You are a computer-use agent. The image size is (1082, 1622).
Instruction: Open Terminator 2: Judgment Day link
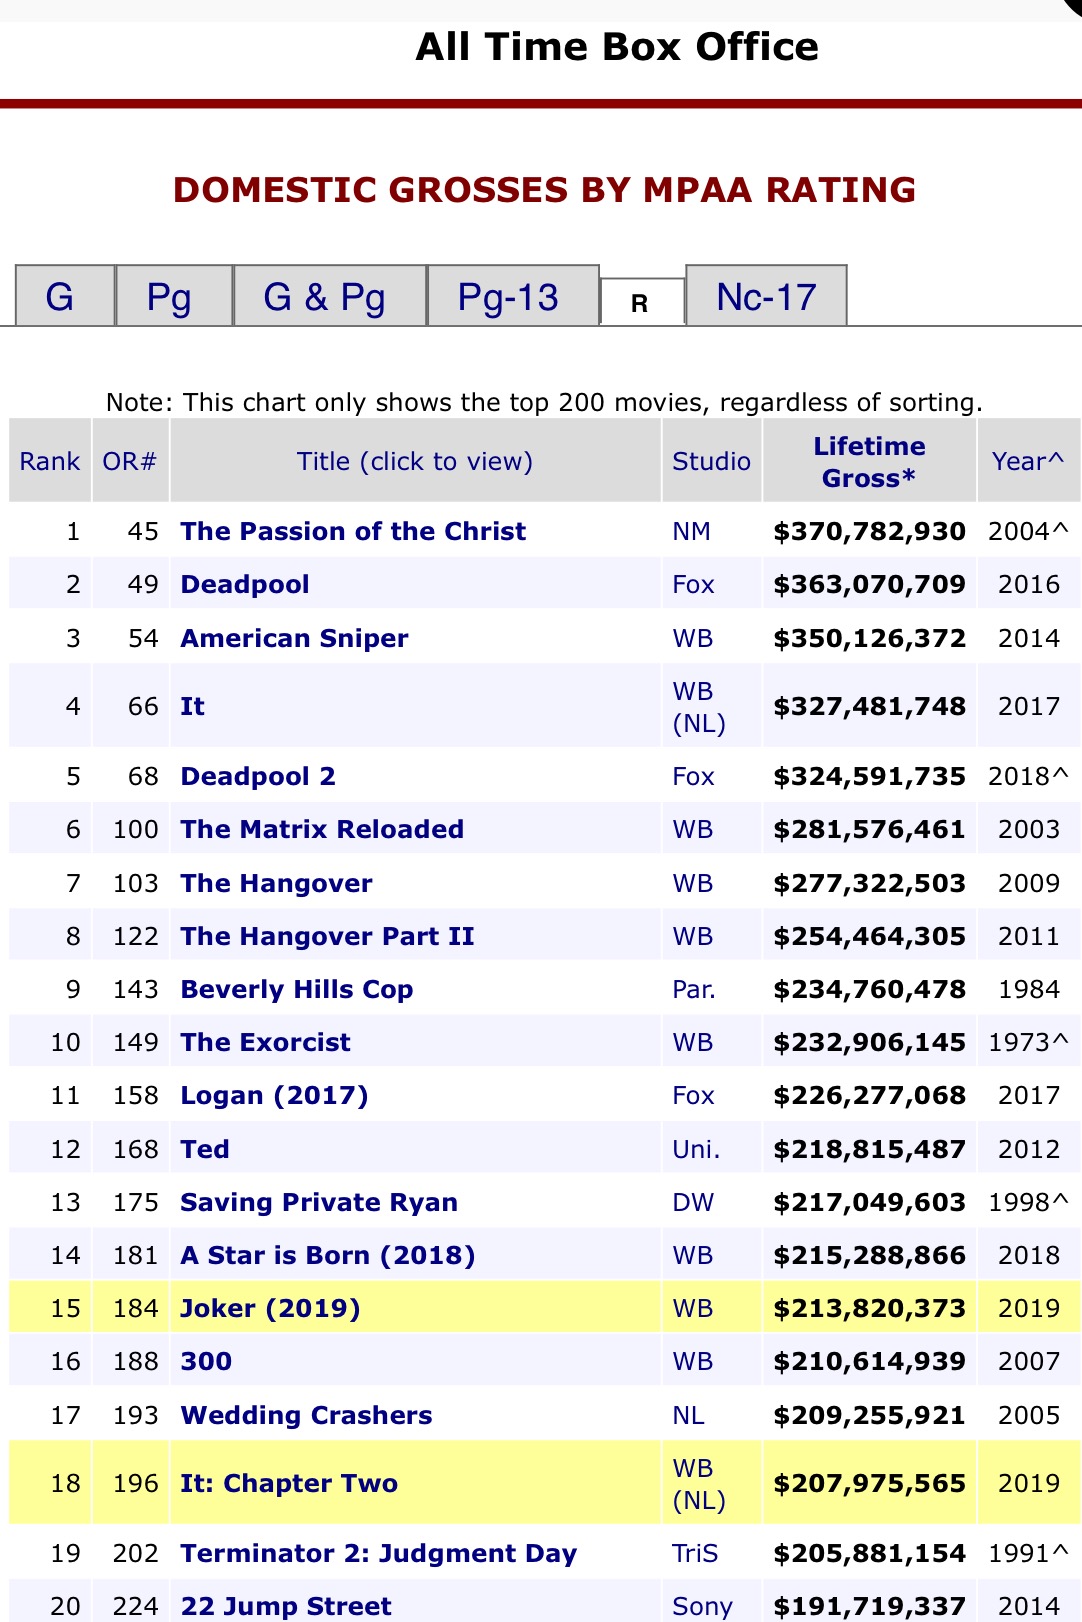379,1553
